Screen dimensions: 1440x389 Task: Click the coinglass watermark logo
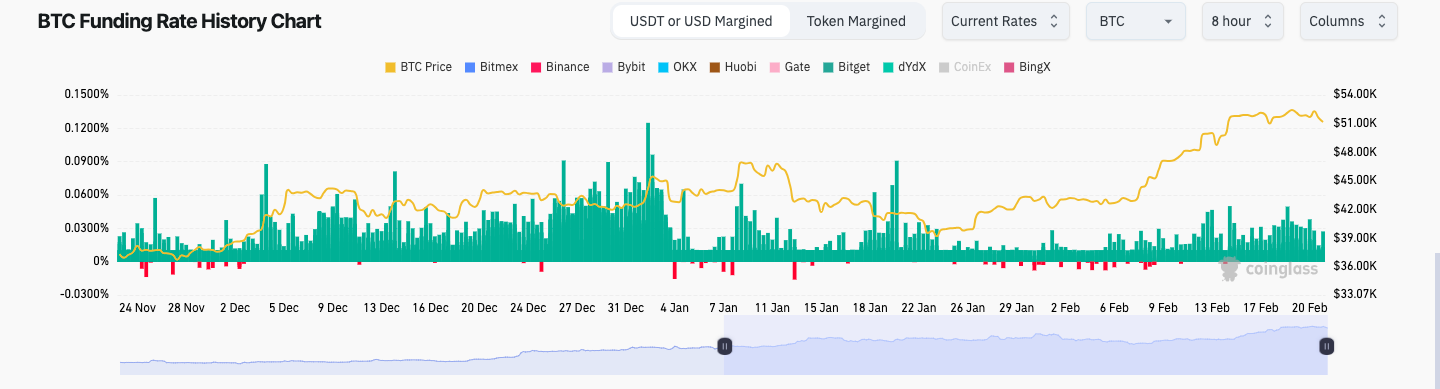pyautogui.click(x=1268, y=268)
